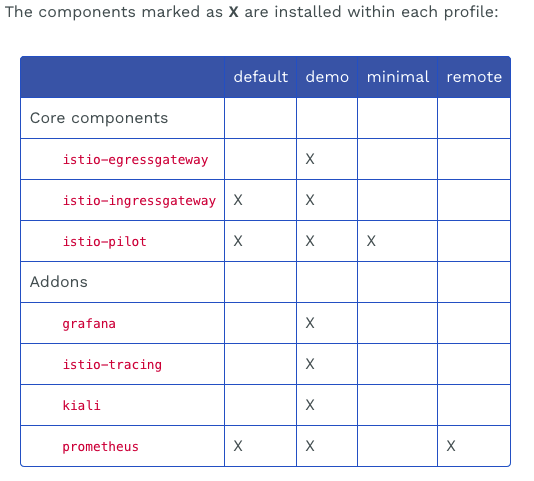Click the 'demo' column header

point(327,77)
